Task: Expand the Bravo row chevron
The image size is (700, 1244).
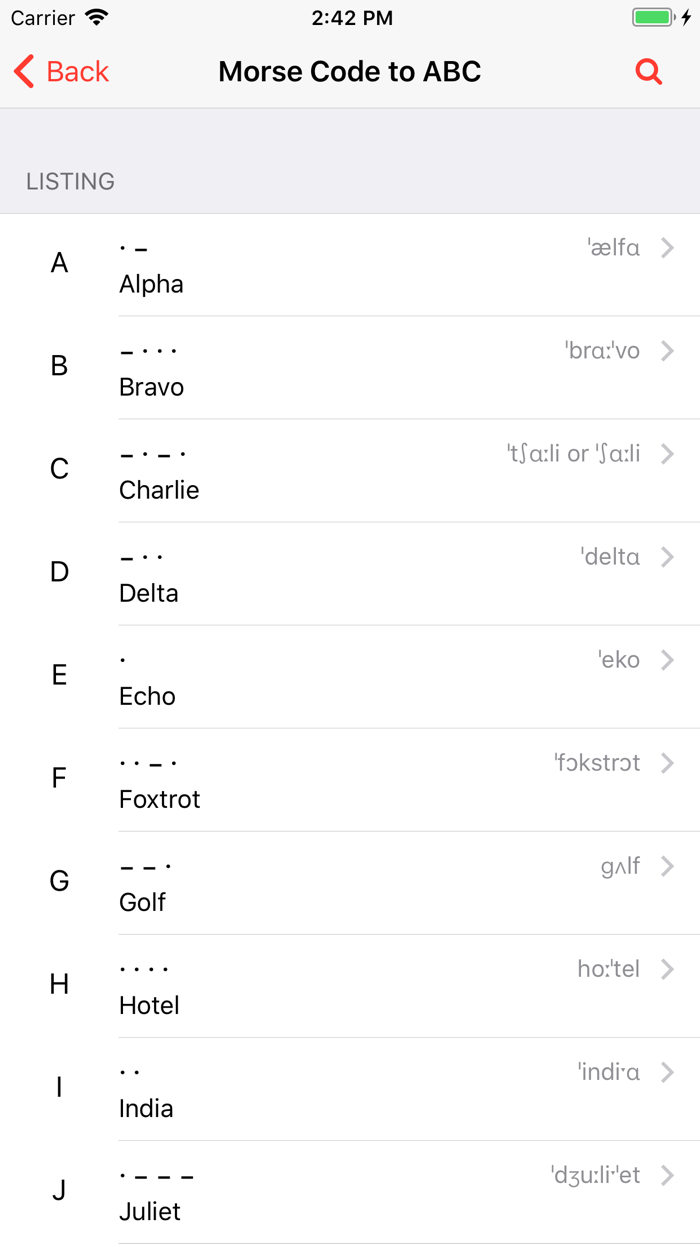Action: [x=668, y=351]
